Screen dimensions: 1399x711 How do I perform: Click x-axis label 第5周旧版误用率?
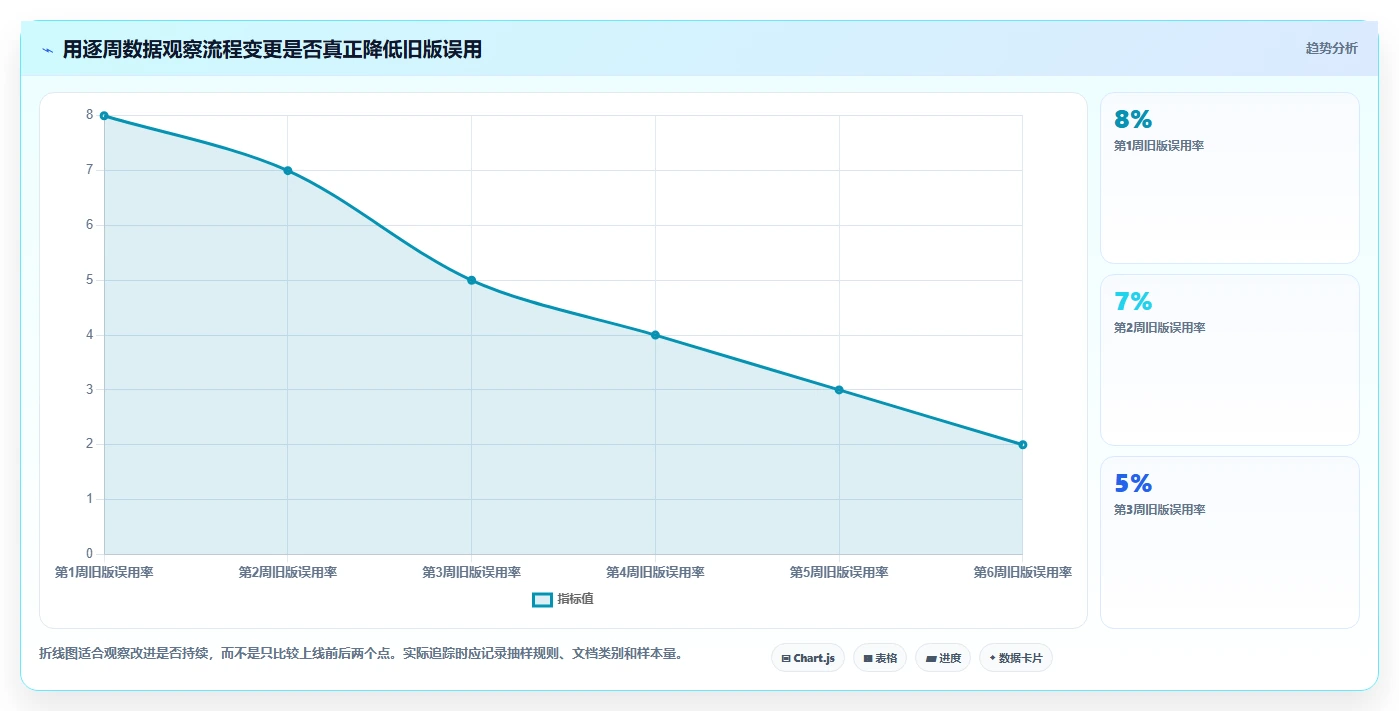click(x=839, y=573)
